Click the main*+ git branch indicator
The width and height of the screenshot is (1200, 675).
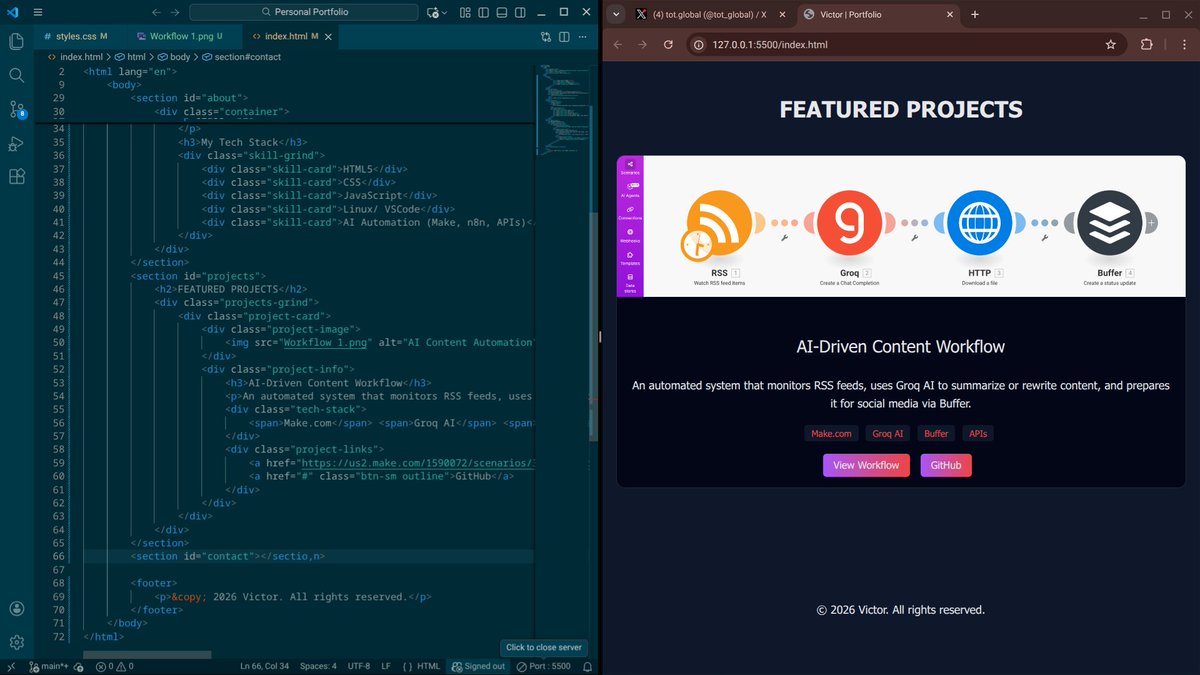(50, 666)
